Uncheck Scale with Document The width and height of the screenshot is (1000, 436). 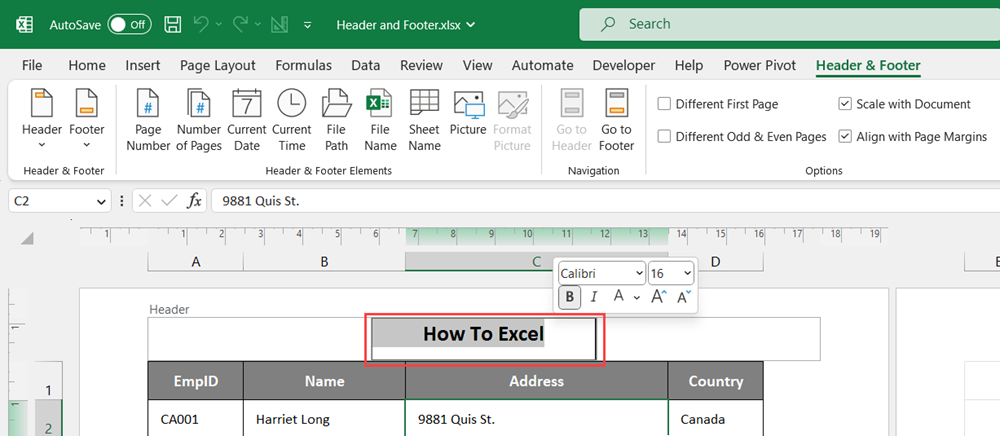point(845,104)
